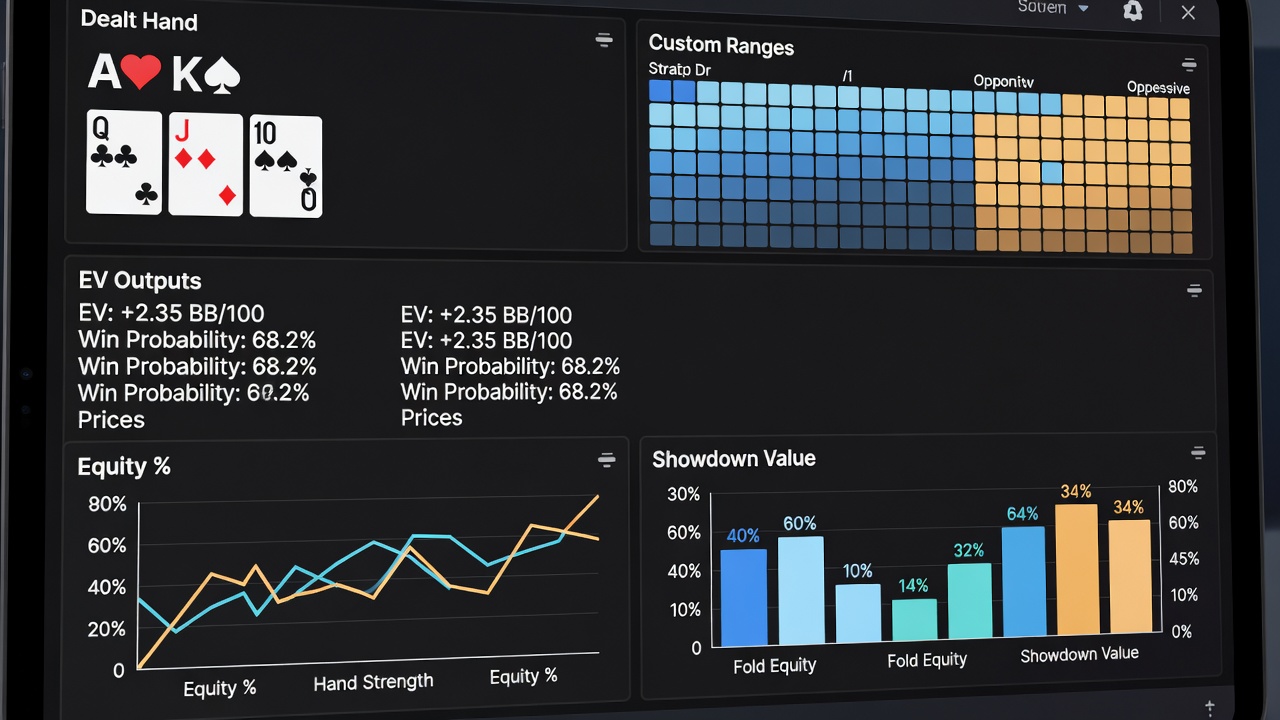Open the Custom Ranges panel menu icon
This screenshot has width=1280, height=720.
(x=1189, y=64)
